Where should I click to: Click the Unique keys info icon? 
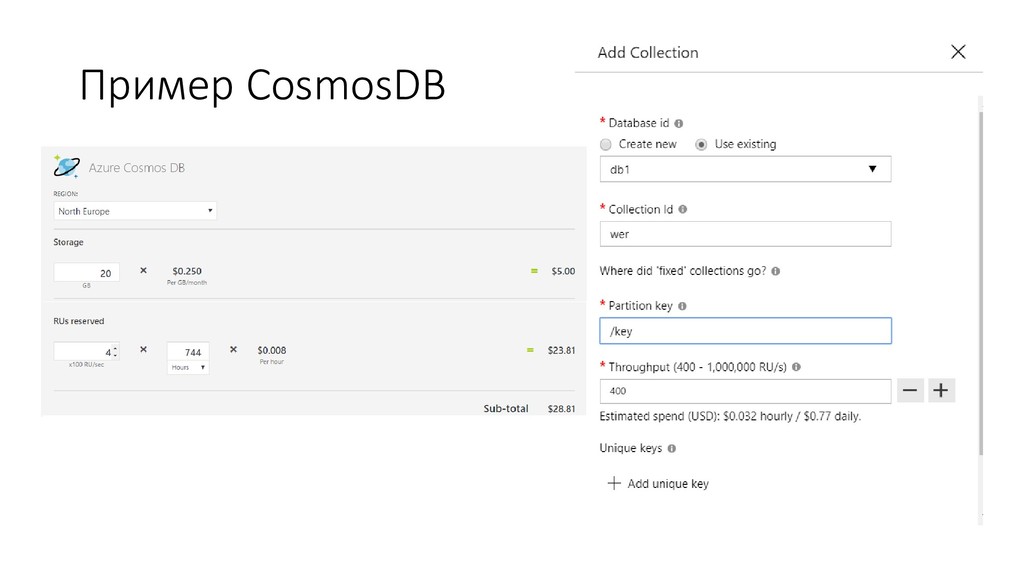click(x=672, y=448)
